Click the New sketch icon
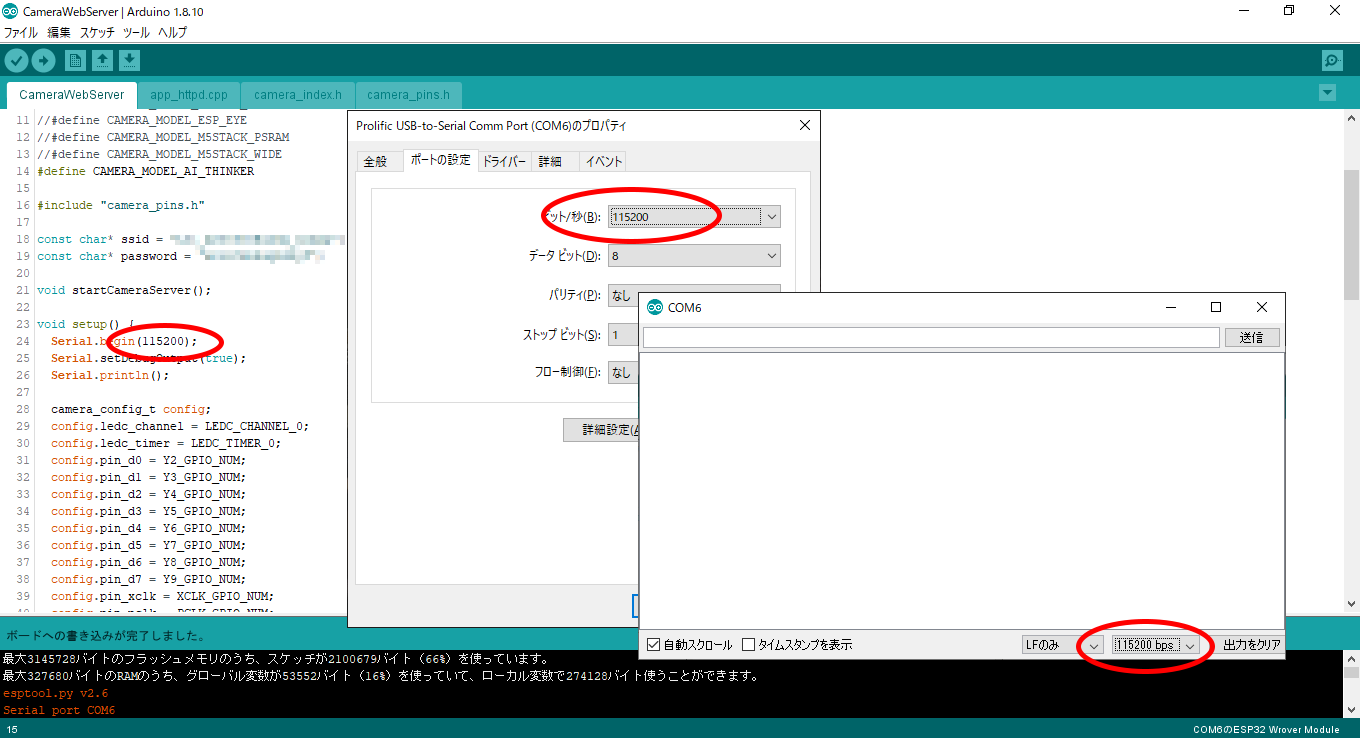Screen dimensions: 1360x738 point(75,61)
